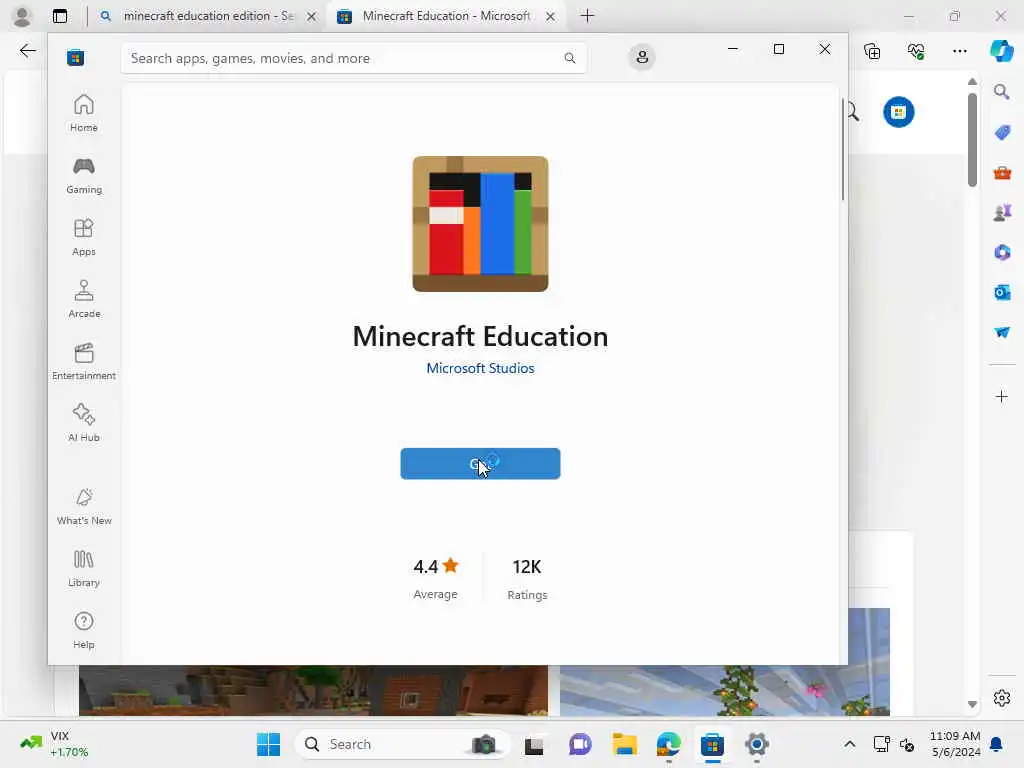Open Microsoft 365 icon in Edge sidebar
The image size is (1024, 768).
click(1002, 252)
